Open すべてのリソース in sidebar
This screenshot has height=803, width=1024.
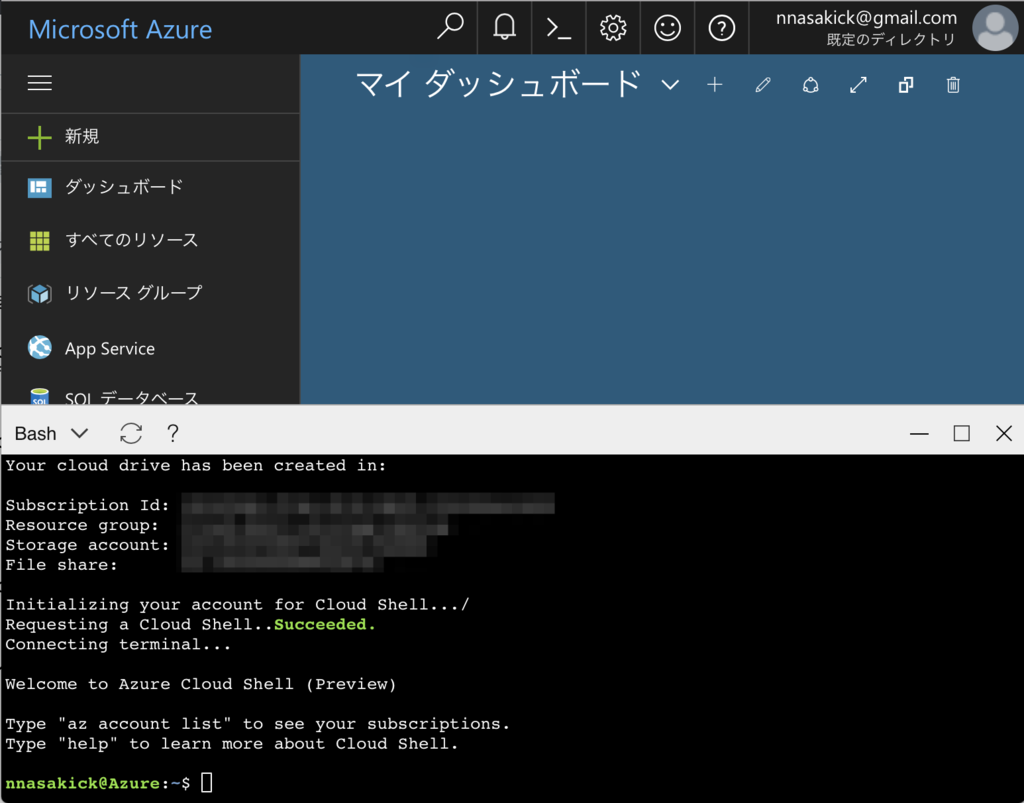[150, 240]
